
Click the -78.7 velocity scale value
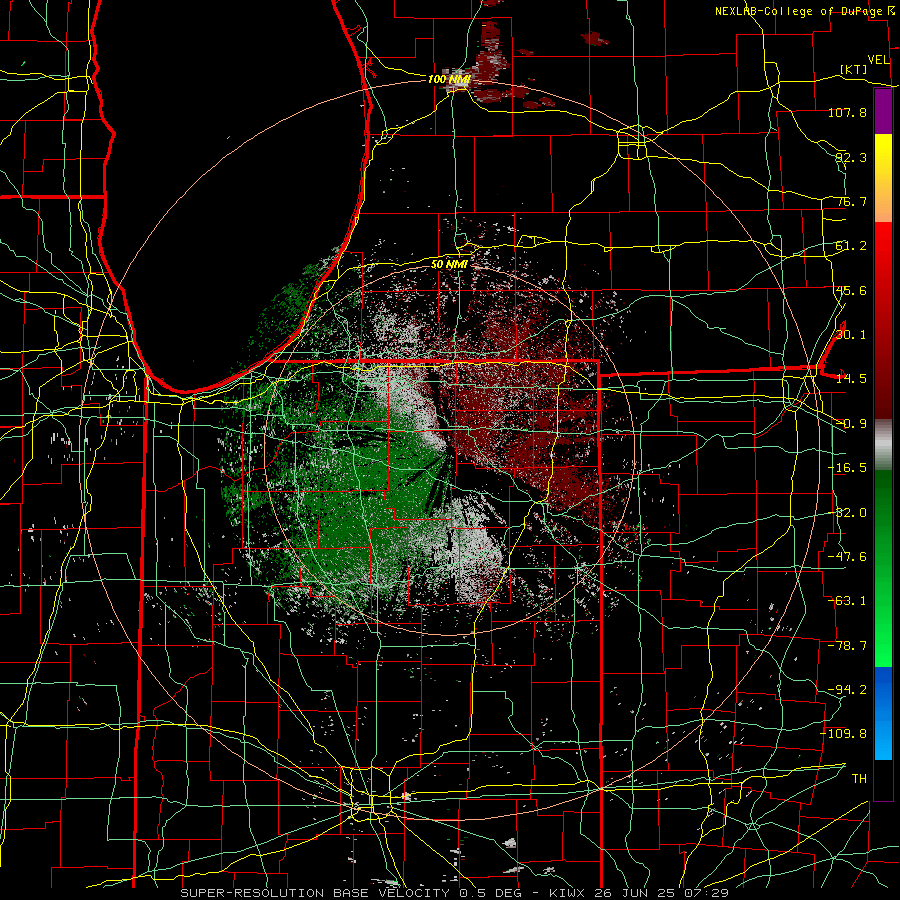tap(847, 646)
